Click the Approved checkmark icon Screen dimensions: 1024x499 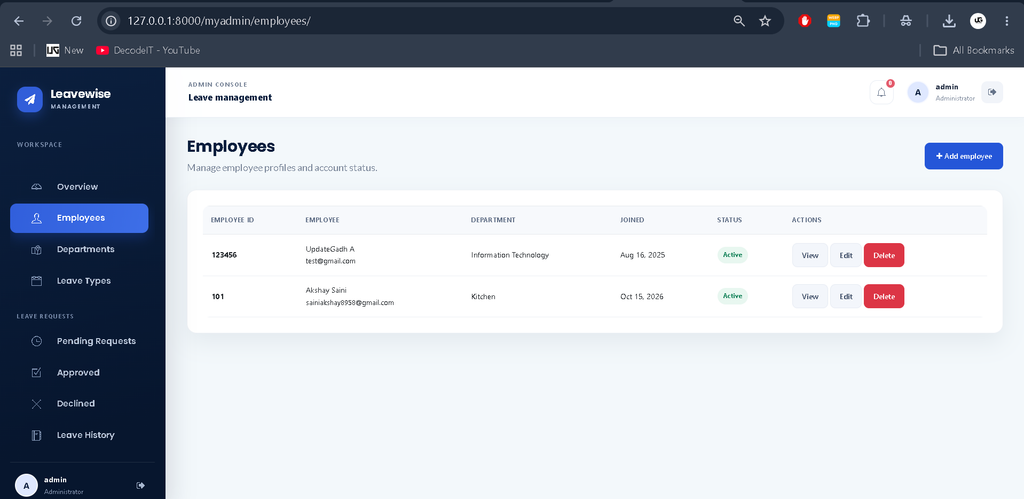pyautogui.click(x=37, y=372)
